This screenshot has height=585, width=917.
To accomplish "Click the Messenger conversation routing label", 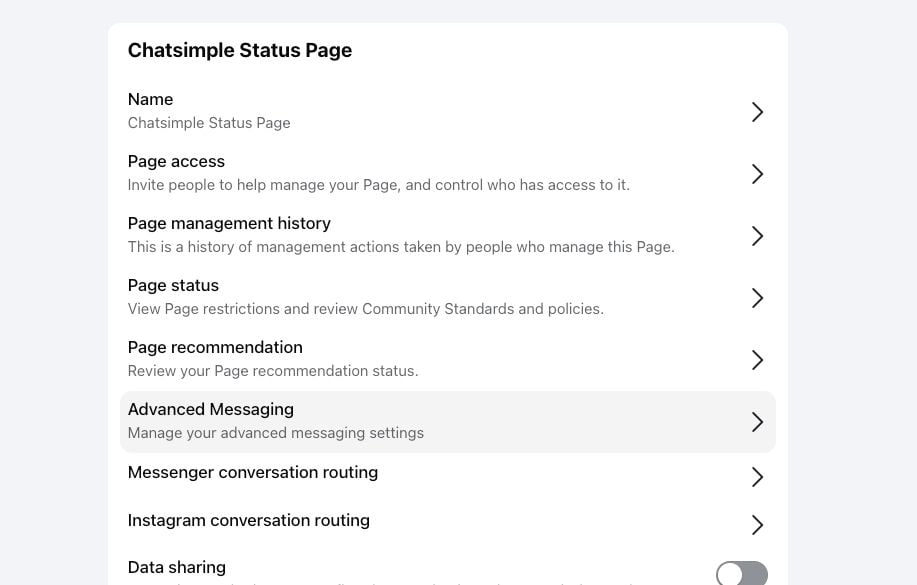I will point(252,472).
